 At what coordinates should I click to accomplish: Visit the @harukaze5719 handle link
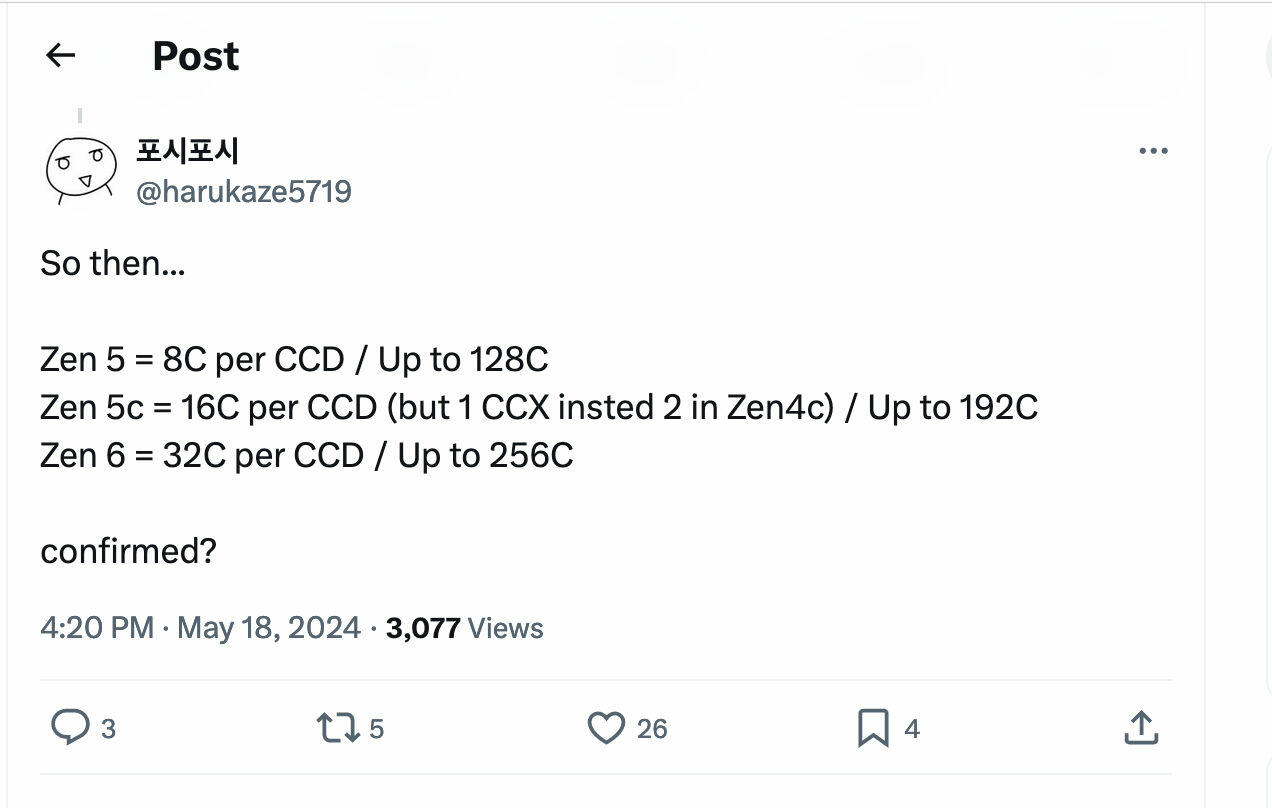pyautogui.click(x=243, y=191)
